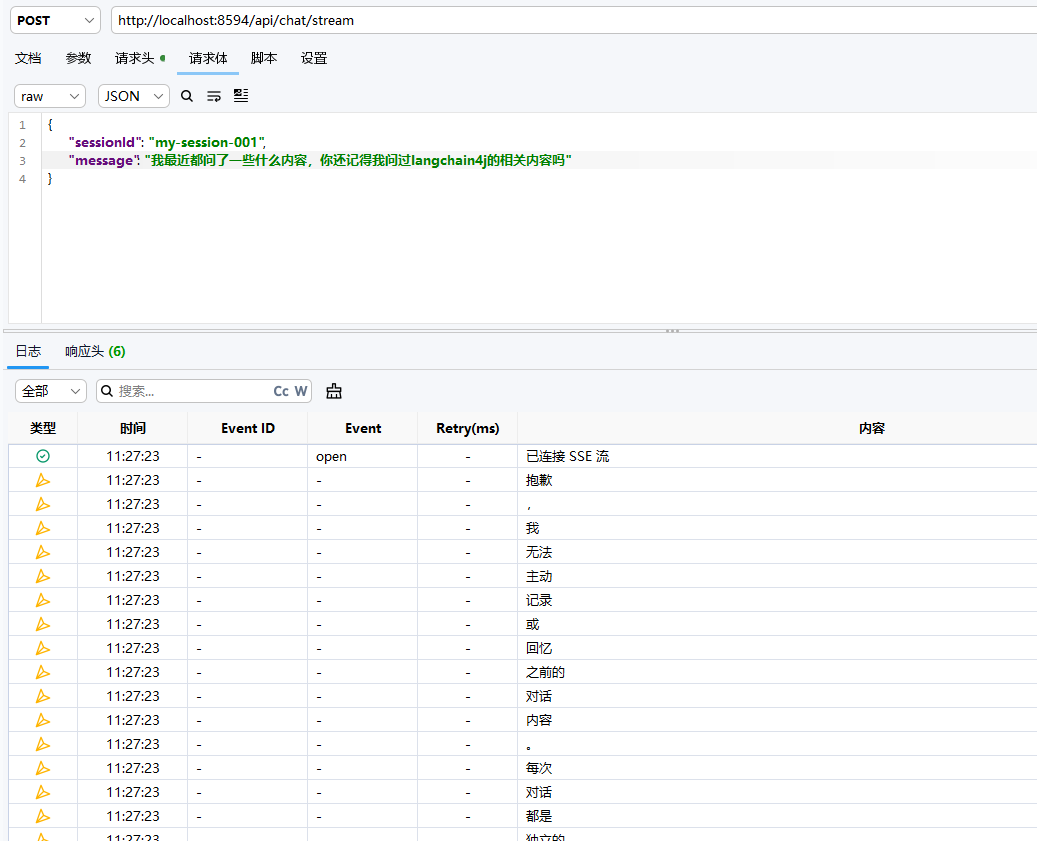This screenshot has width=1037, height=841.
Task: Toggle case-sensitive Cc search option
Action: pos(281,391)
